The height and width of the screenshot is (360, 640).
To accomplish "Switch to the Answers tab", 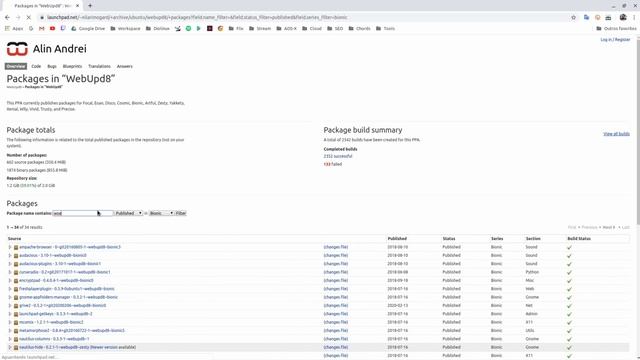I will [124, 66].
